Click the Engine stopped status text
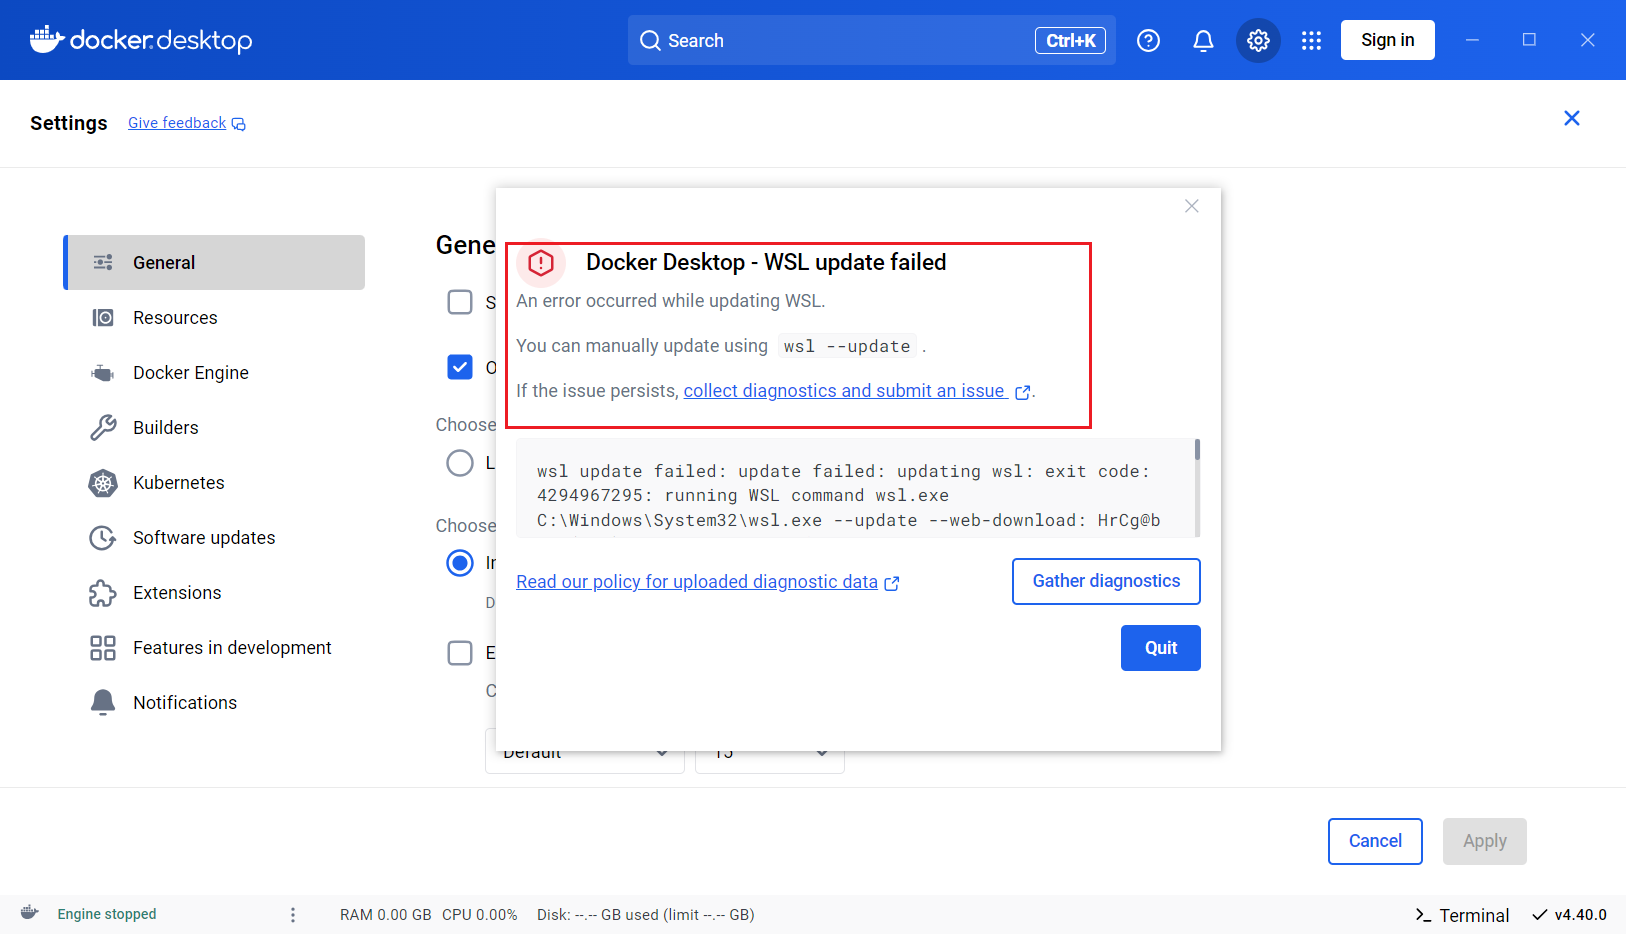Viewport: 1626px width, 934px height. pos(107,914)
